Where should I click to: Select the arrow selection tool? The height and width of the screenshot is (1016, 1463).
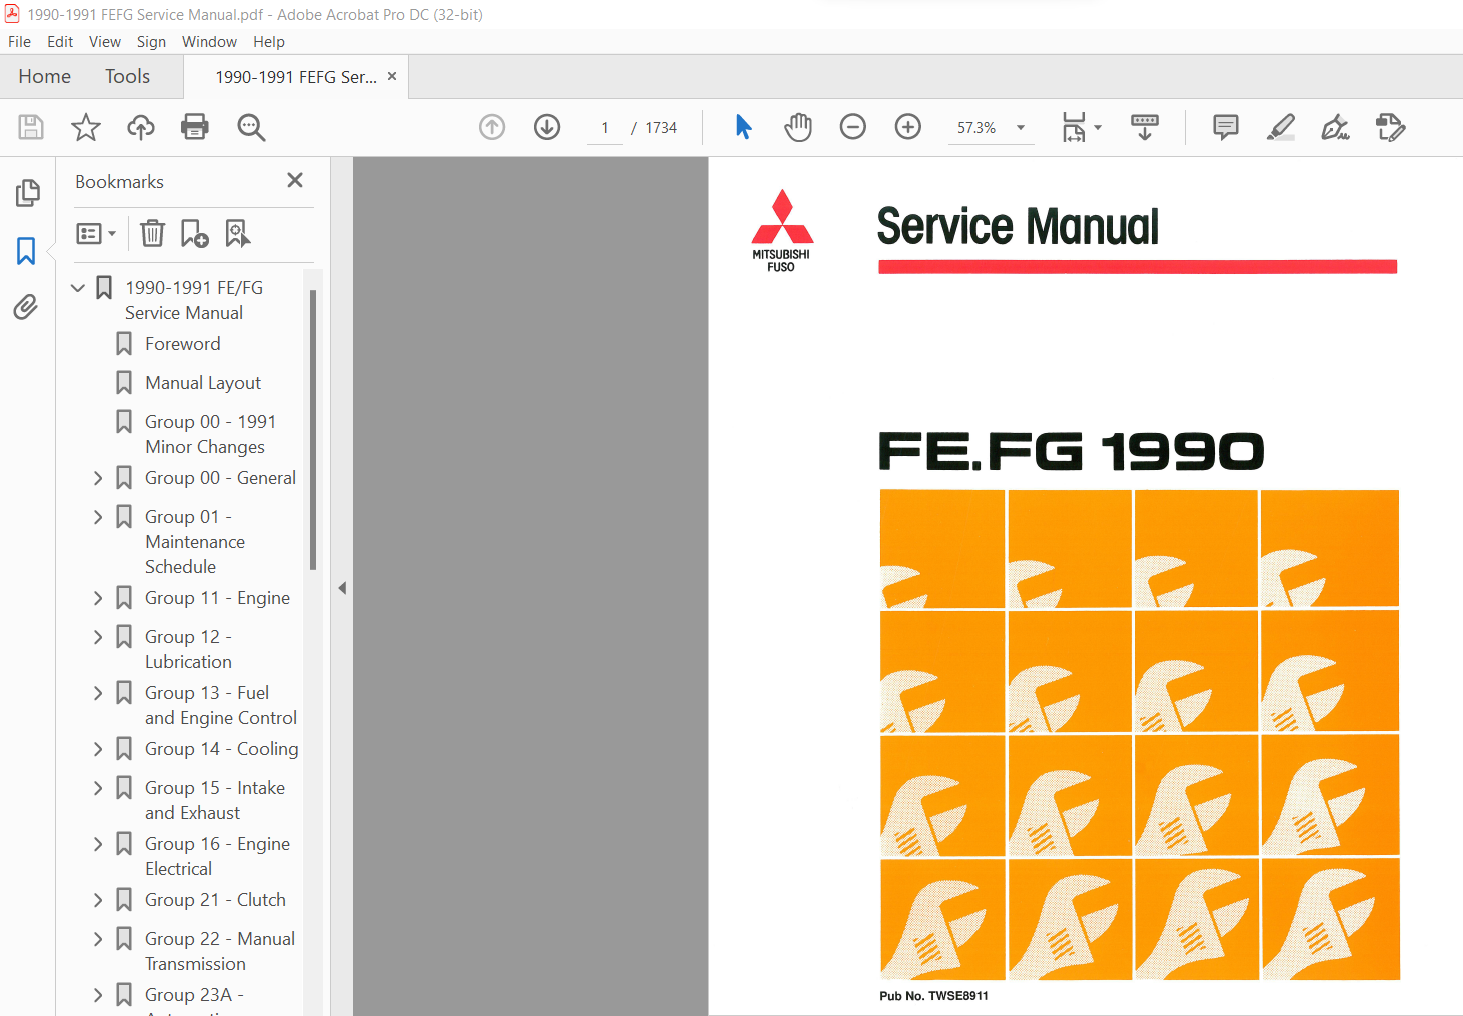pos(743,127)
